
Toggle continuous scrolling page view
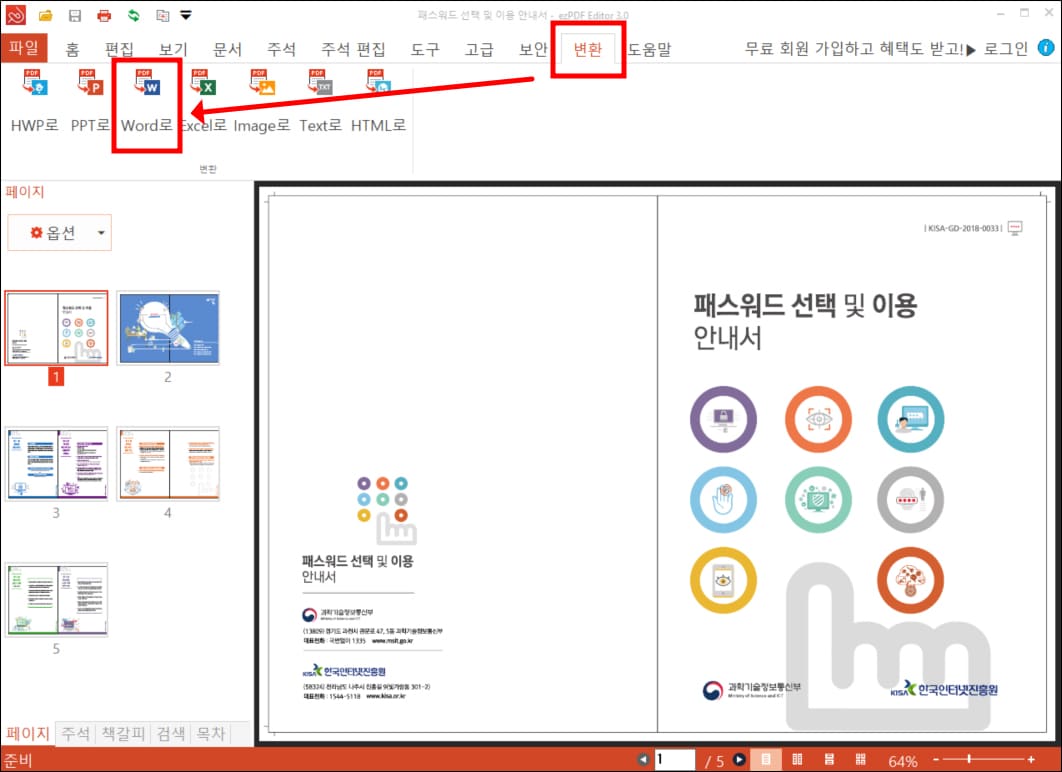829,760
